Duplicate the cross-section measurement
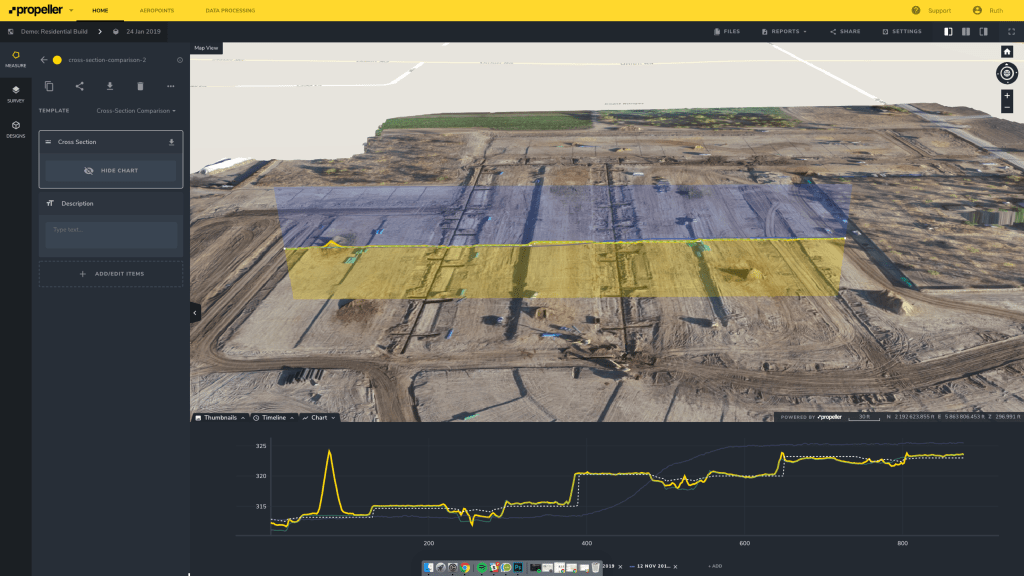 (50, 85)
